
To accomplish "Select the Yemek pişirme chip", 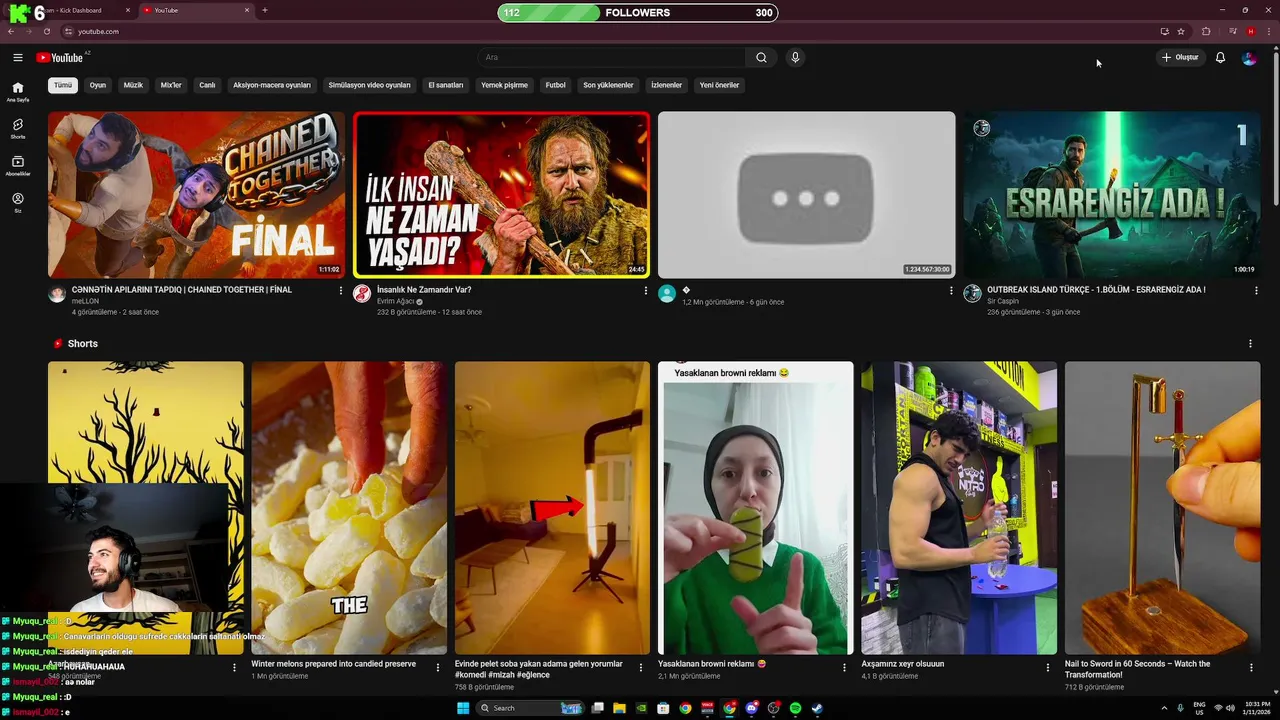I will click(x=504, y=85).
